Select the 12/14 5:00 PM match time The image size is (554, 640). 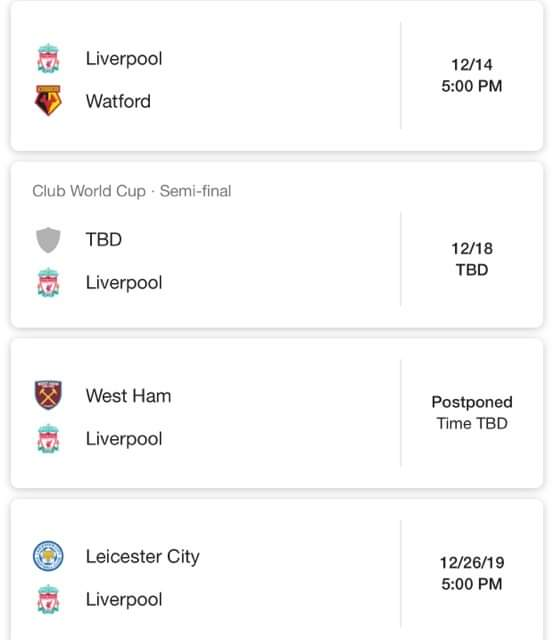472,76
